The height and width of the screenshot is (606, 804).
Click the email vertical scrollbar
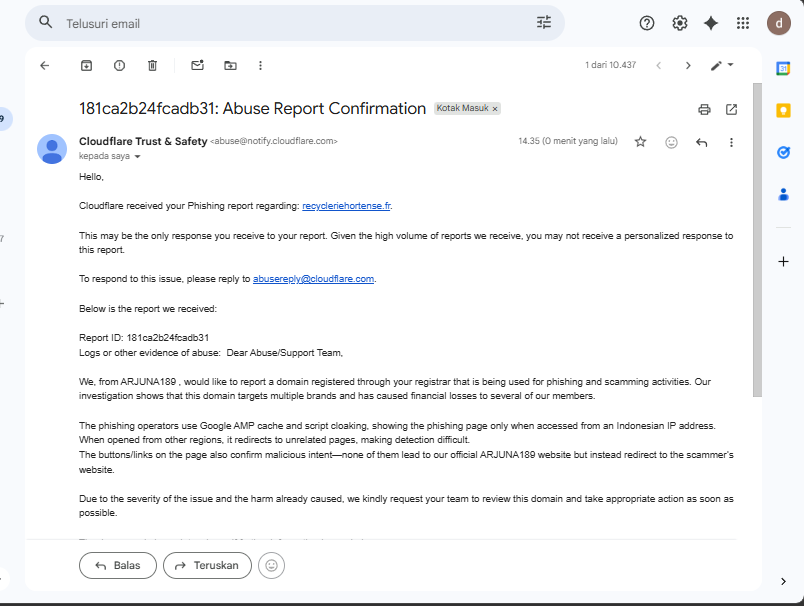[757, 239]
